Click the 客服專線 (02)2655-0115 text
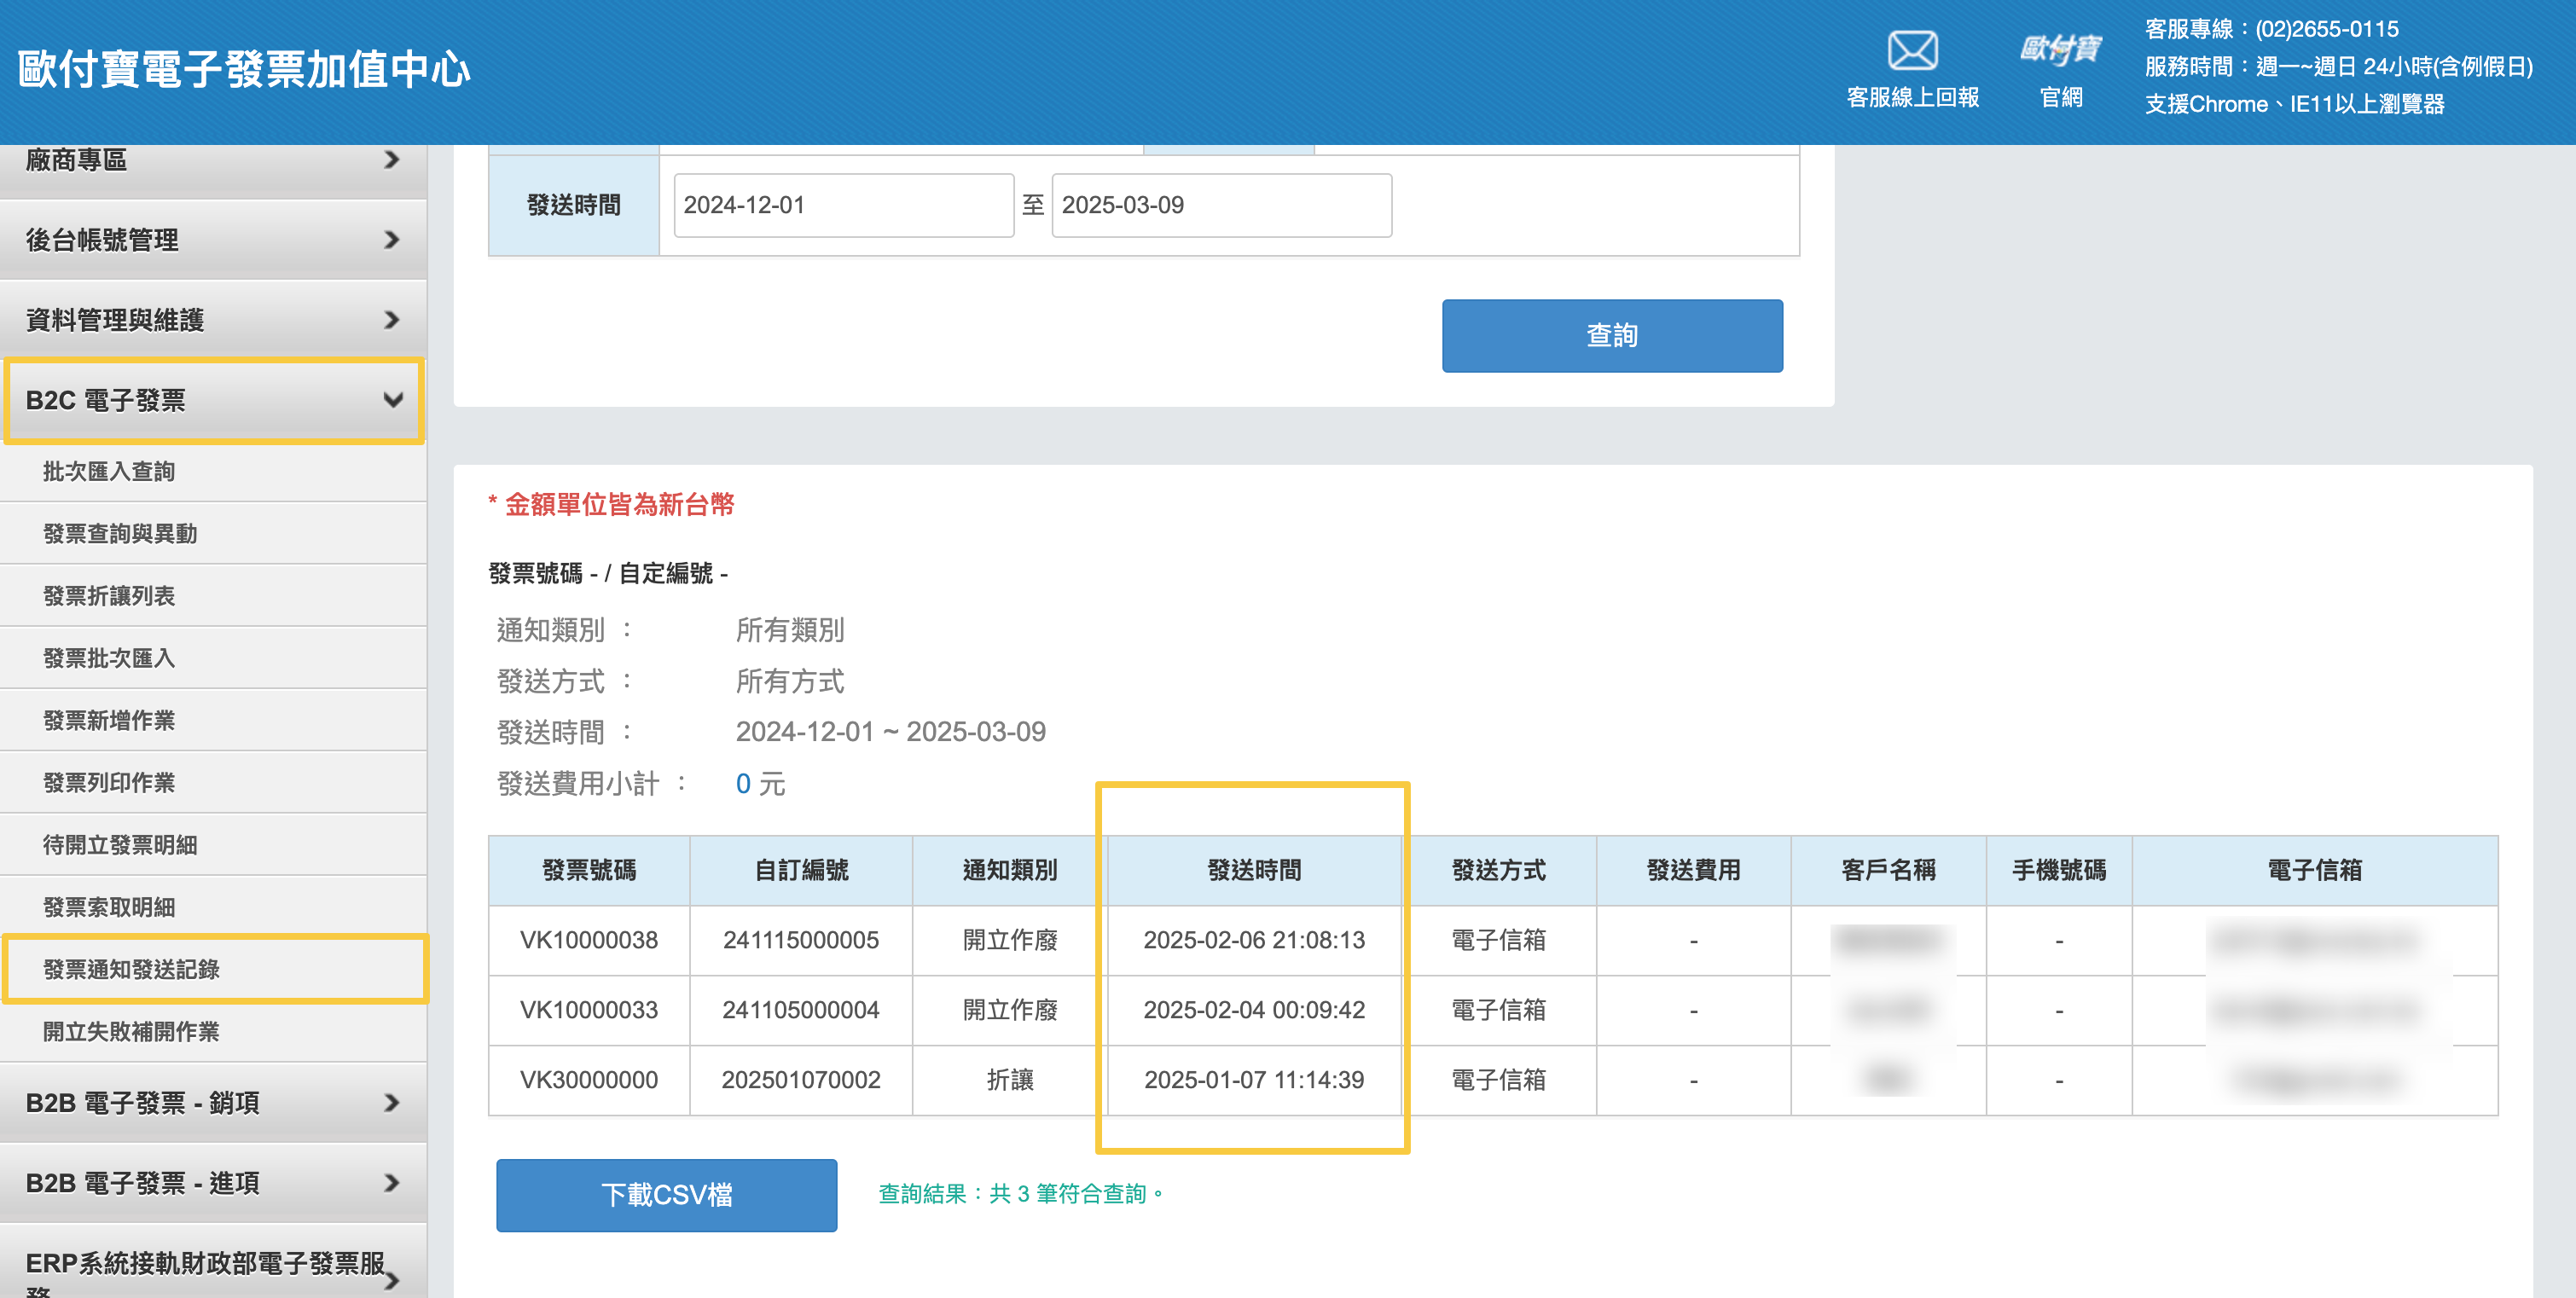 (x=2271, y=29)
